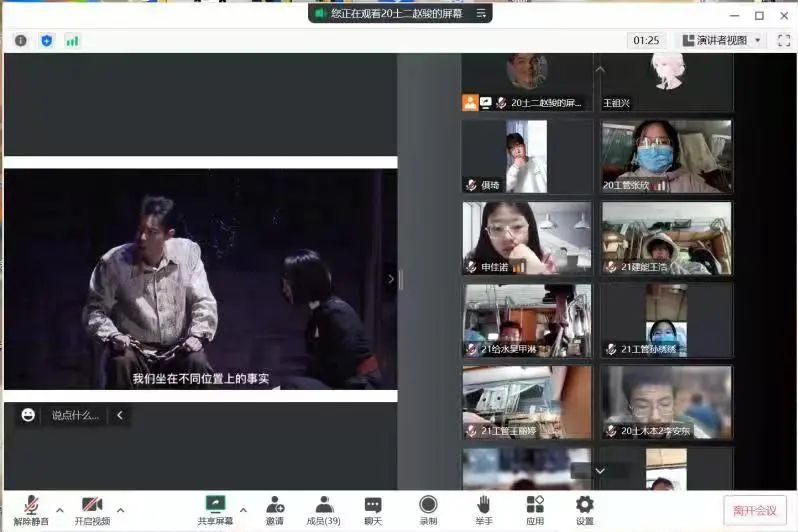Select the 20土二赵骏 screen share thumbnail

pos(527,82)
